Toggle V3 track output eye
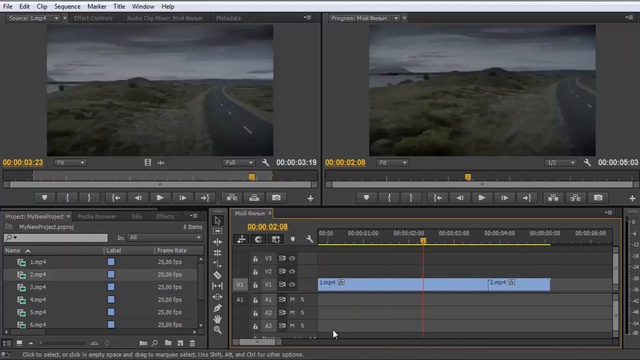The image size is (640, 360). pos(292,258)
